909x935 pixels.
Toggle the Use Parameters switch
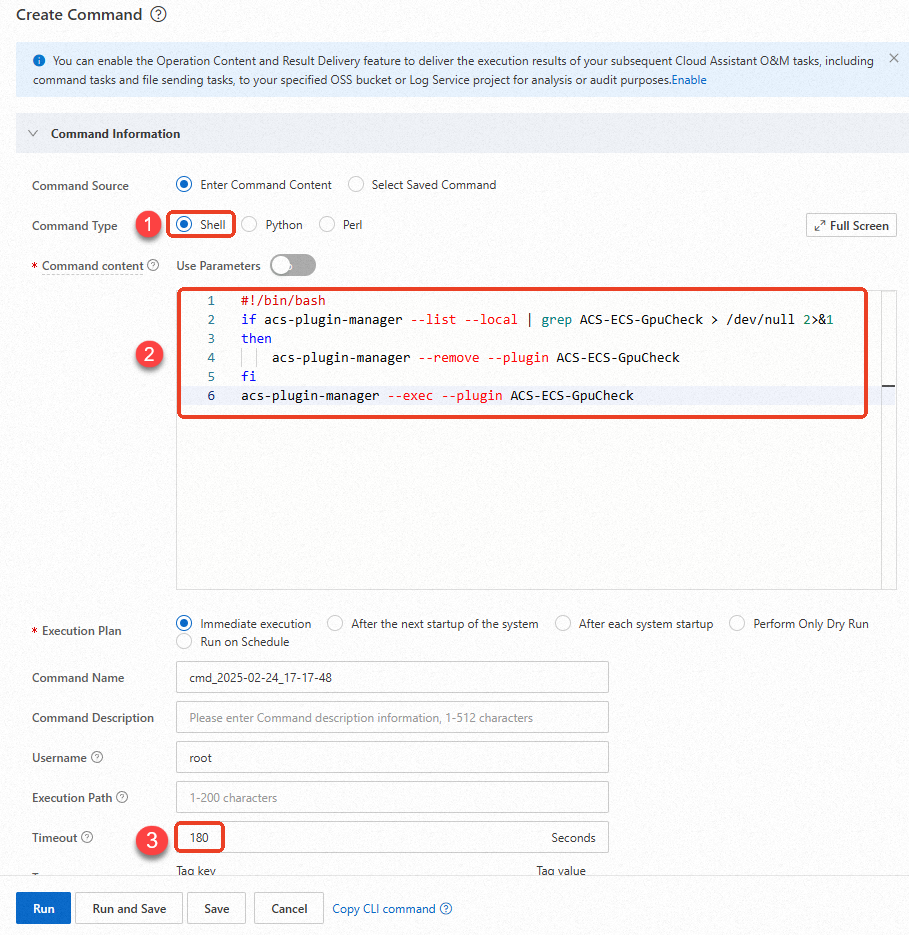pyautogui.click(x=293, y=265)
